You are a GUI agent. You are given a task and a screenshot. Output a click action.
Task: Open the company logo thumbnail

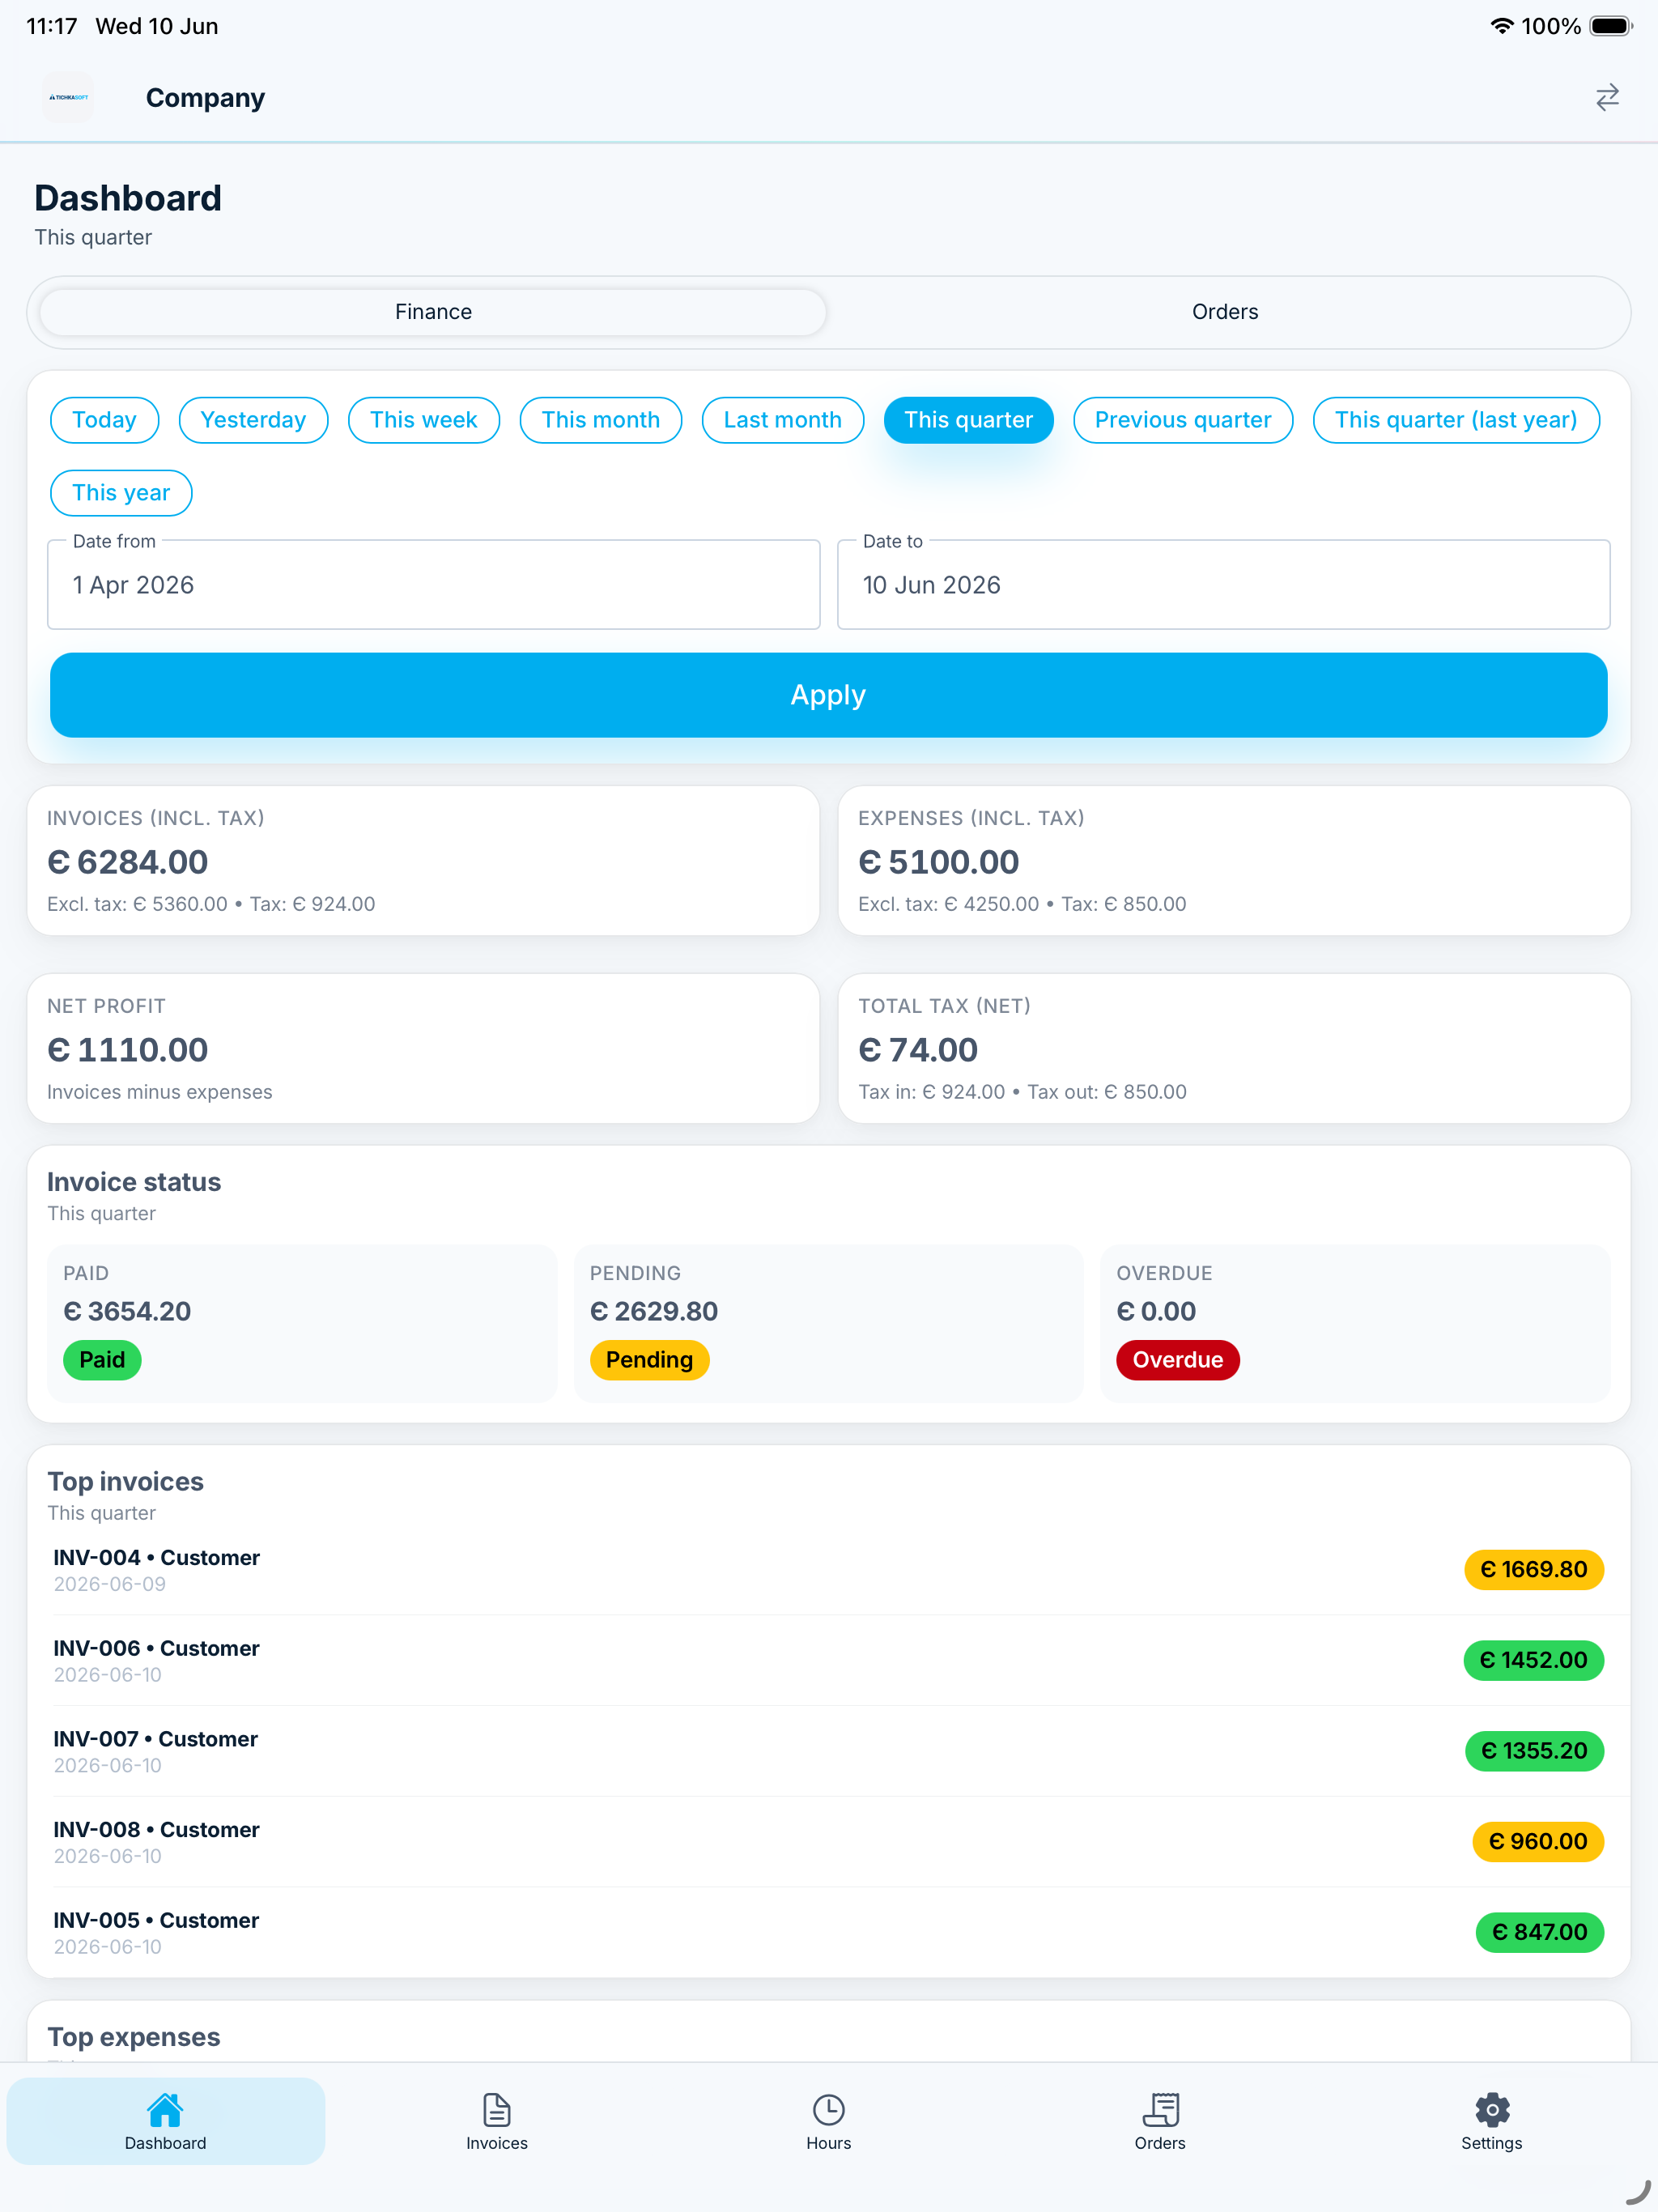point(68,97)
